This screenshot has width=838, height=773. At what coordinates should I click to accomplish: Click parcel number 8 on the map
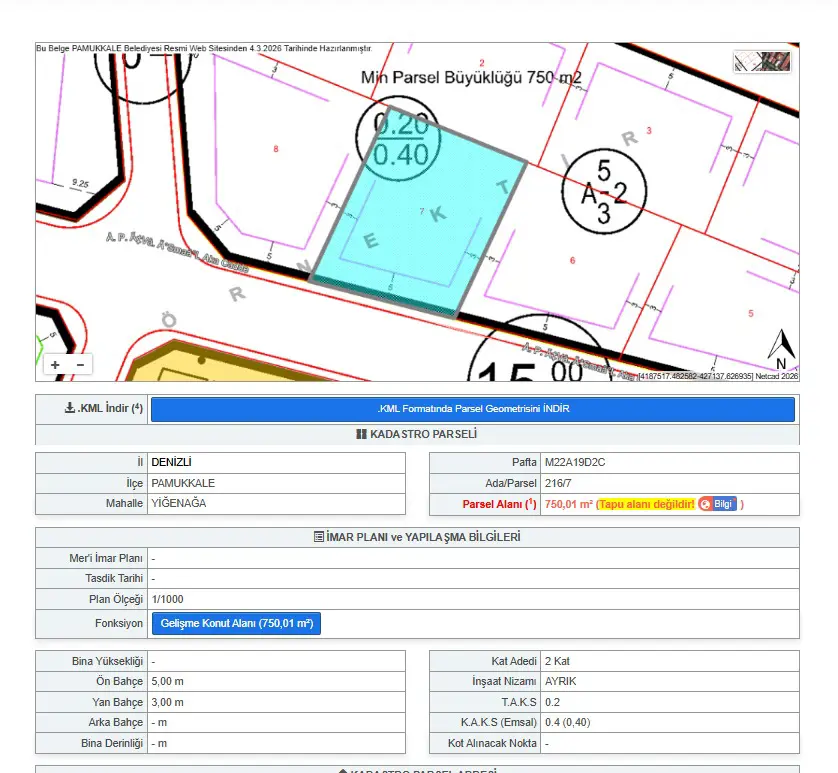(276, 149)
